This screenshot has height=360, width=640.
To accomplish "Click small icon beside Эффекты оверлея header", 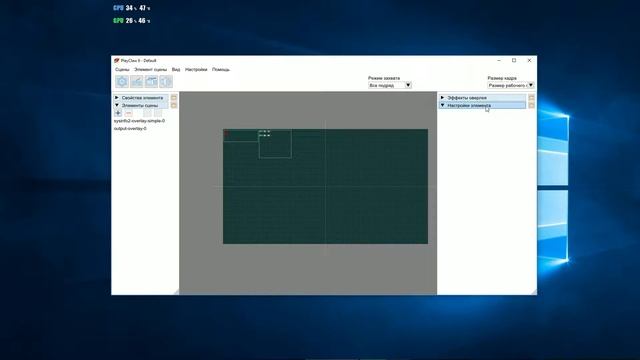I will [x=531, y=98].
